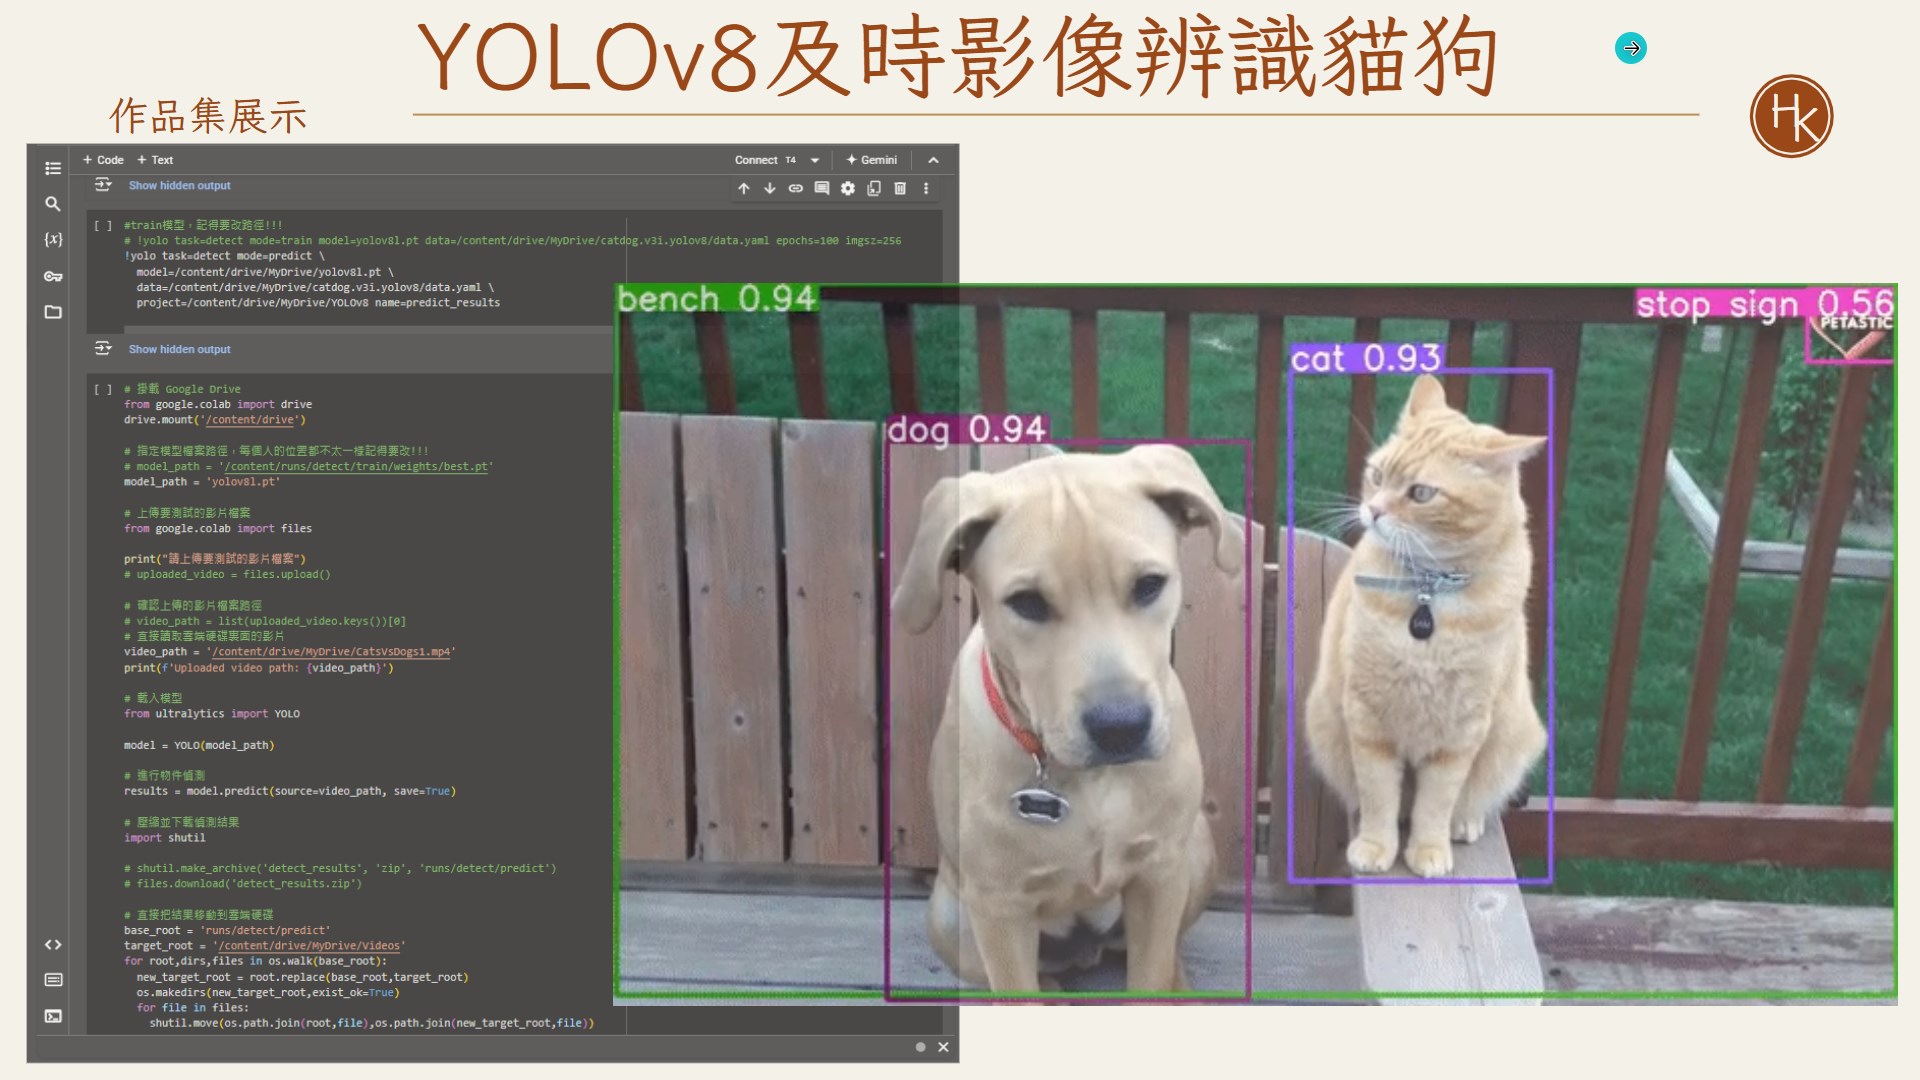Screen dimensions: 1920x1080
Task: Add a new code cell with + Code
Action: coord(103,159)
